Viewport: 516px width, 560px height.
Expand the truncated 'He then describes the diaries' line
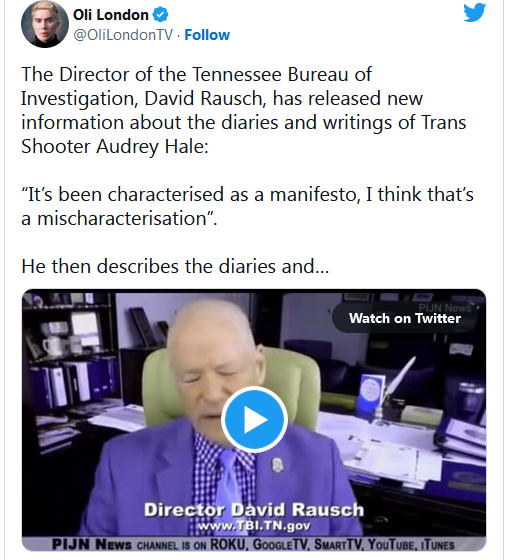click(175, 266)
